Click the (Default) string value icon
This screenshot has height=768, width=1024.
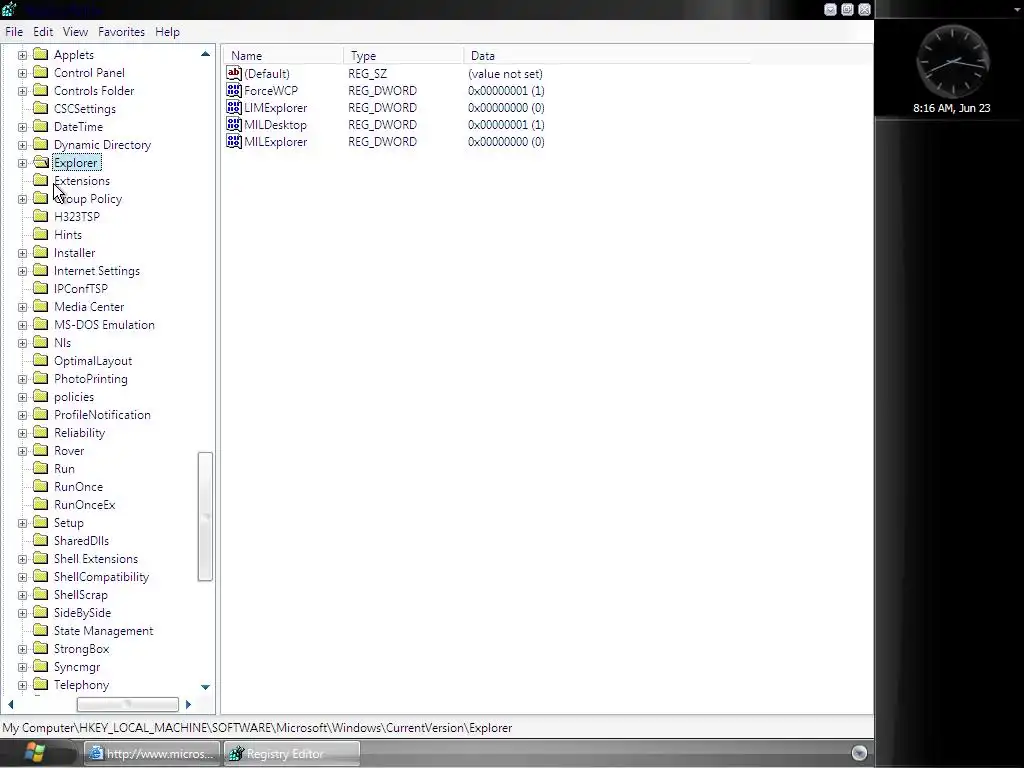234,73
